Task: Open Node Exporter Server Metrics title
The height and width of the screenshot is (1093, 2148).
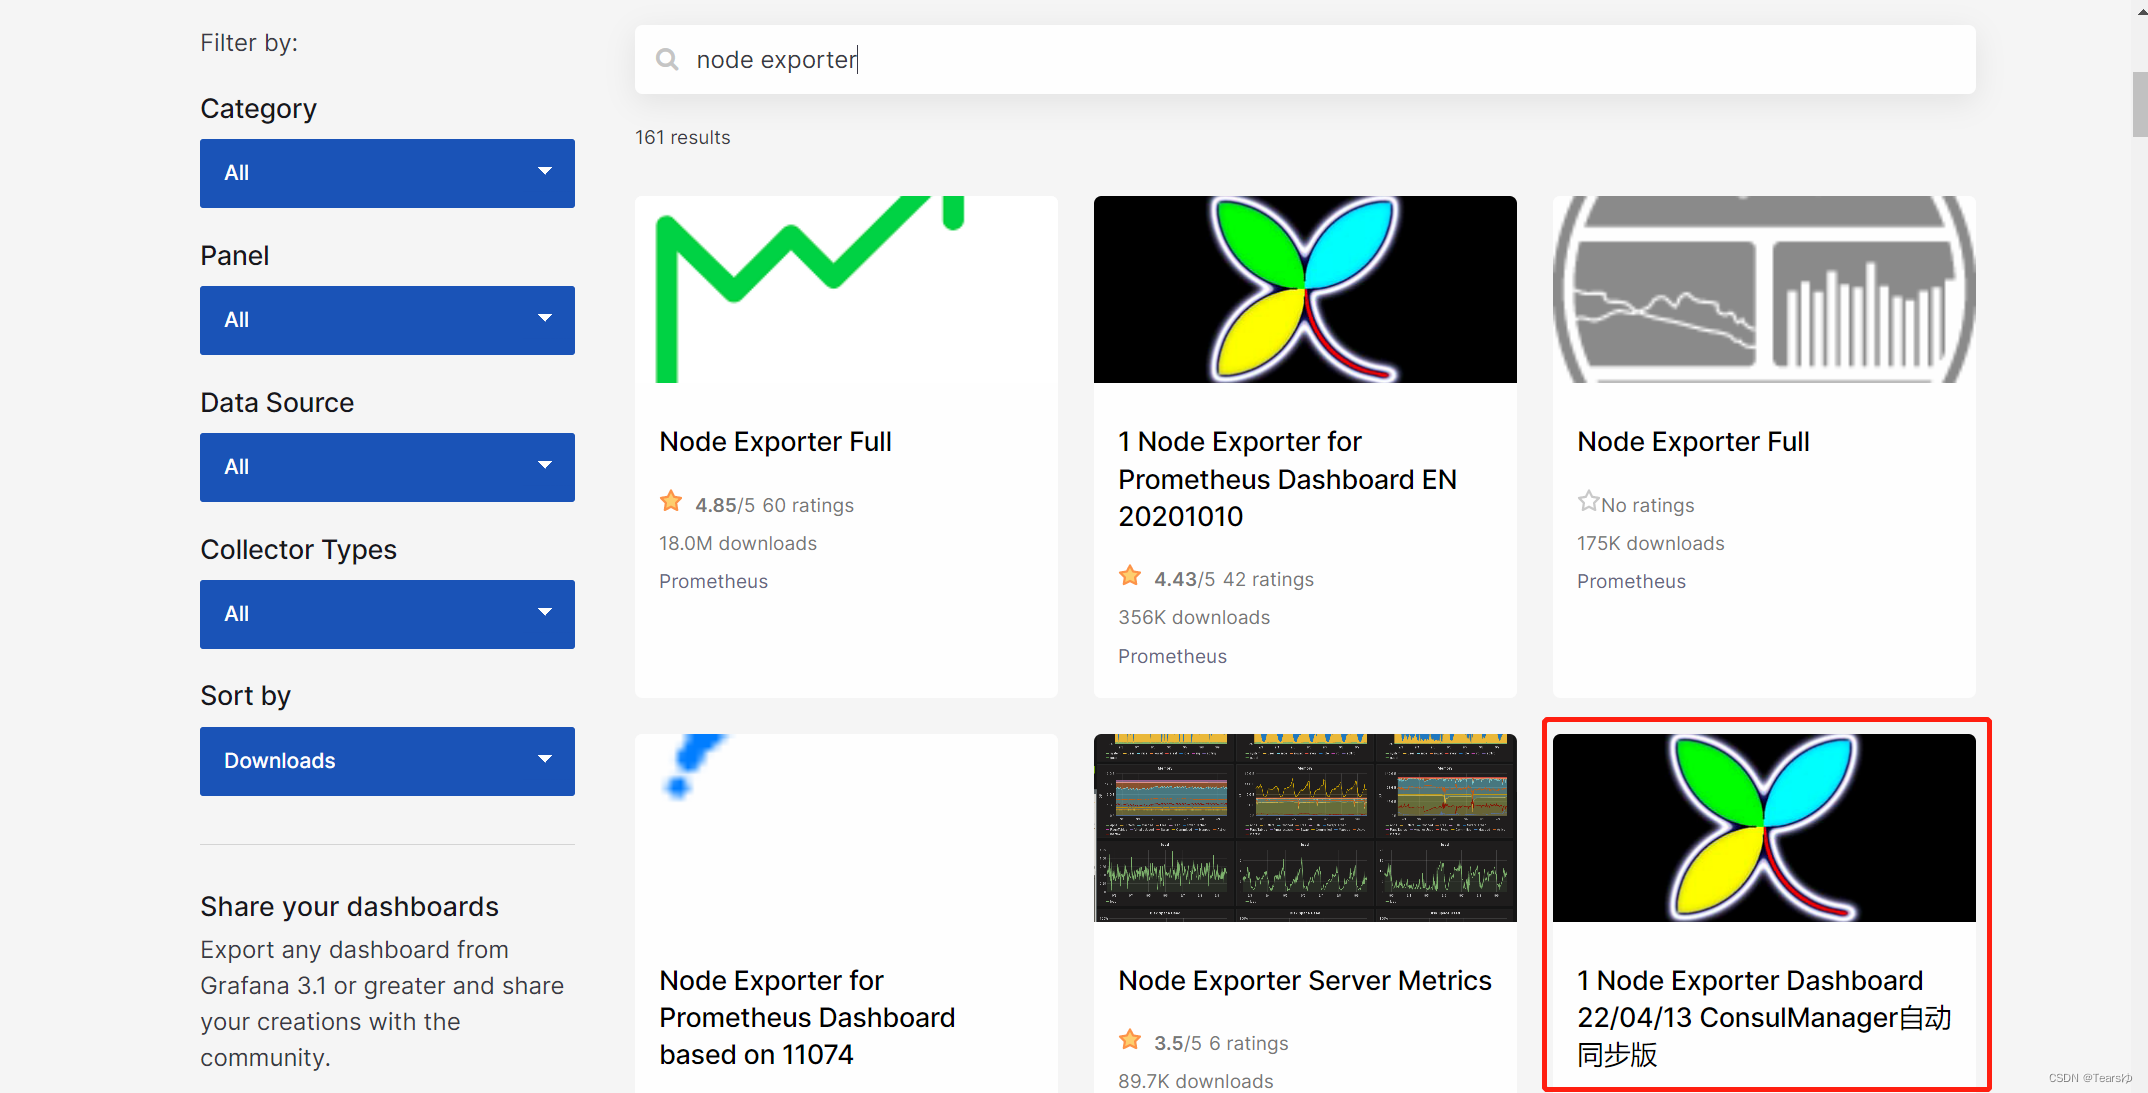Action: (1305, 980)
